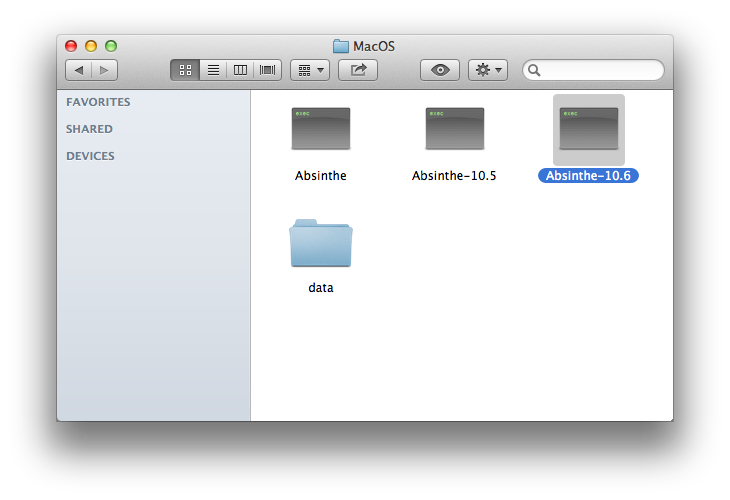Zoom the window with the green button
Image resolution: width=730 pixels, height=500 pixels.
111,46
